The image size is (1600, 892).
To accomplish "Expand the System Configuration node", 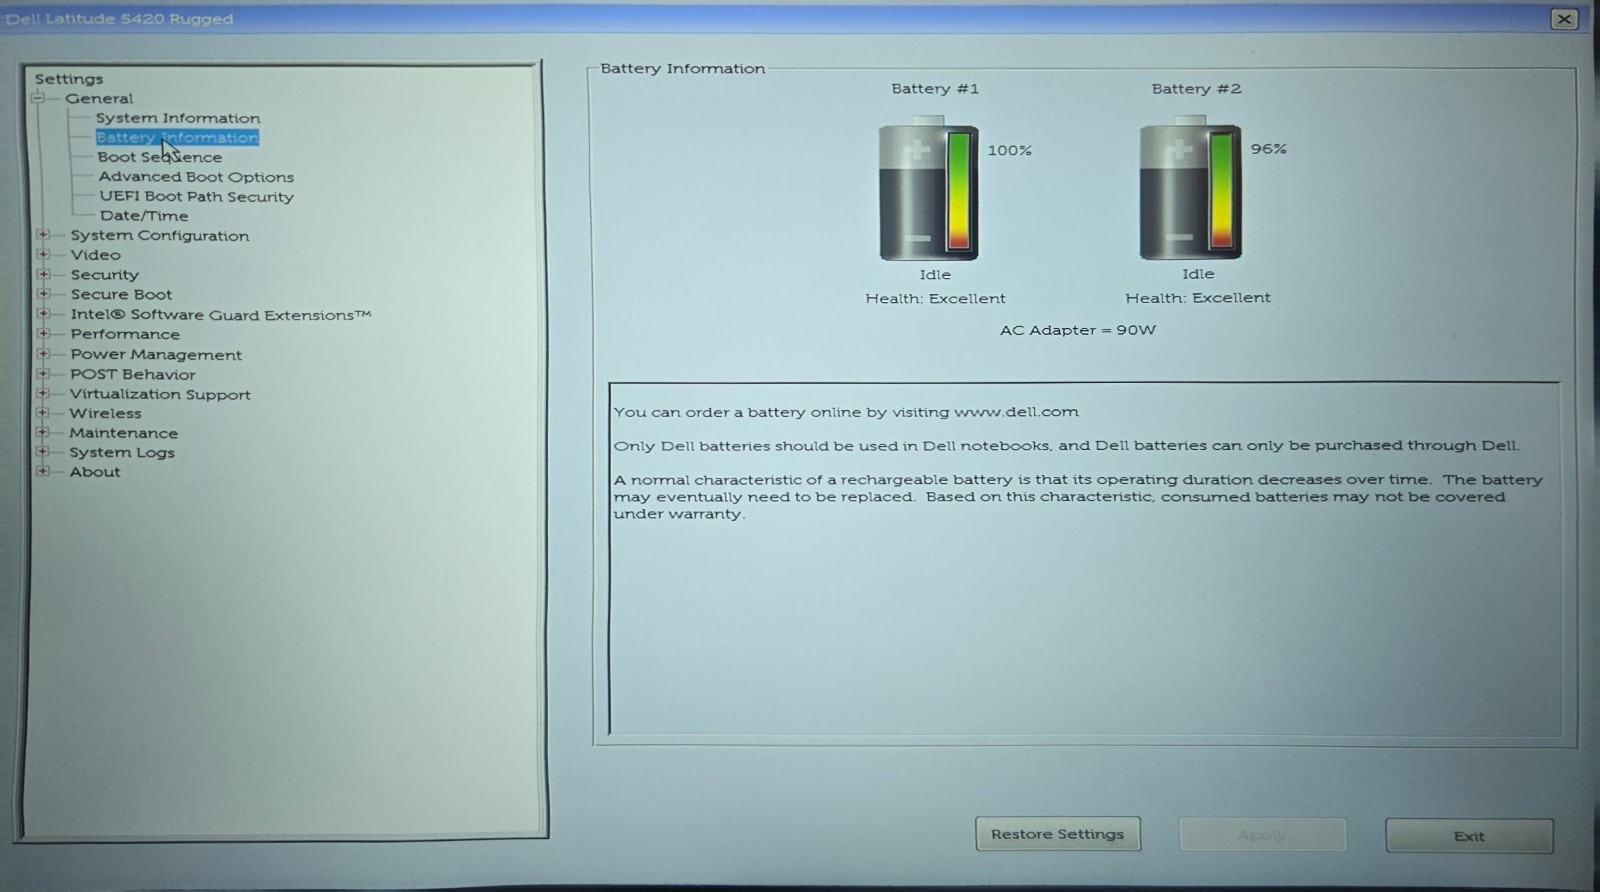I will coord(43,235).
